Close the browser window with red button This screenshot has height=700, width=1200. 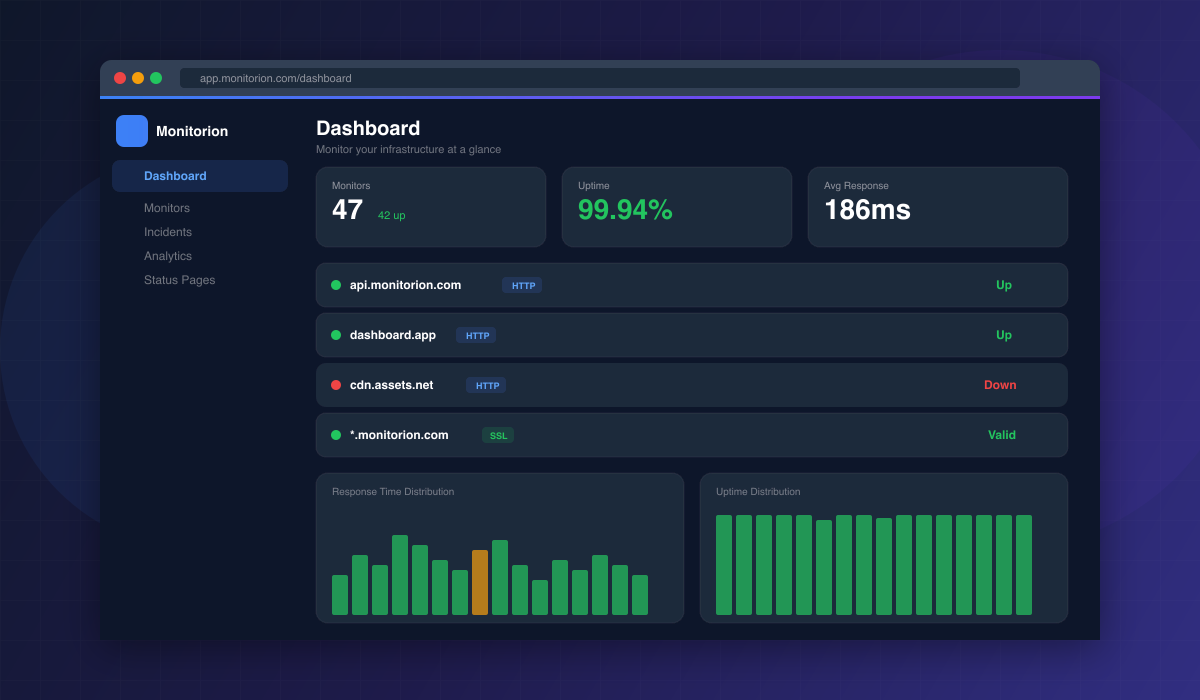(x=120, y=78)
